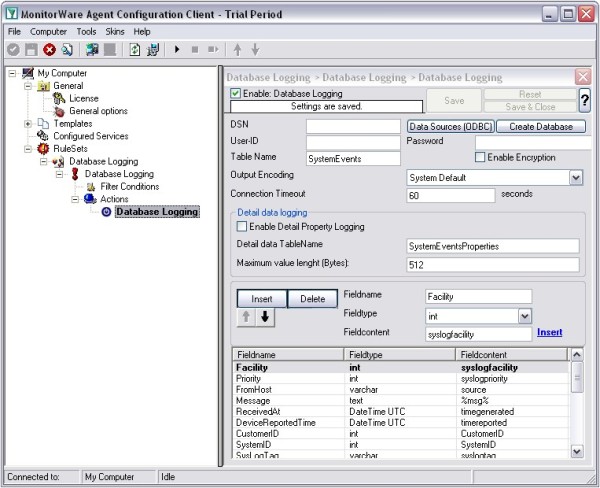
Task: Click the connect to computer toolbar icon
Action: coord(92,49)
